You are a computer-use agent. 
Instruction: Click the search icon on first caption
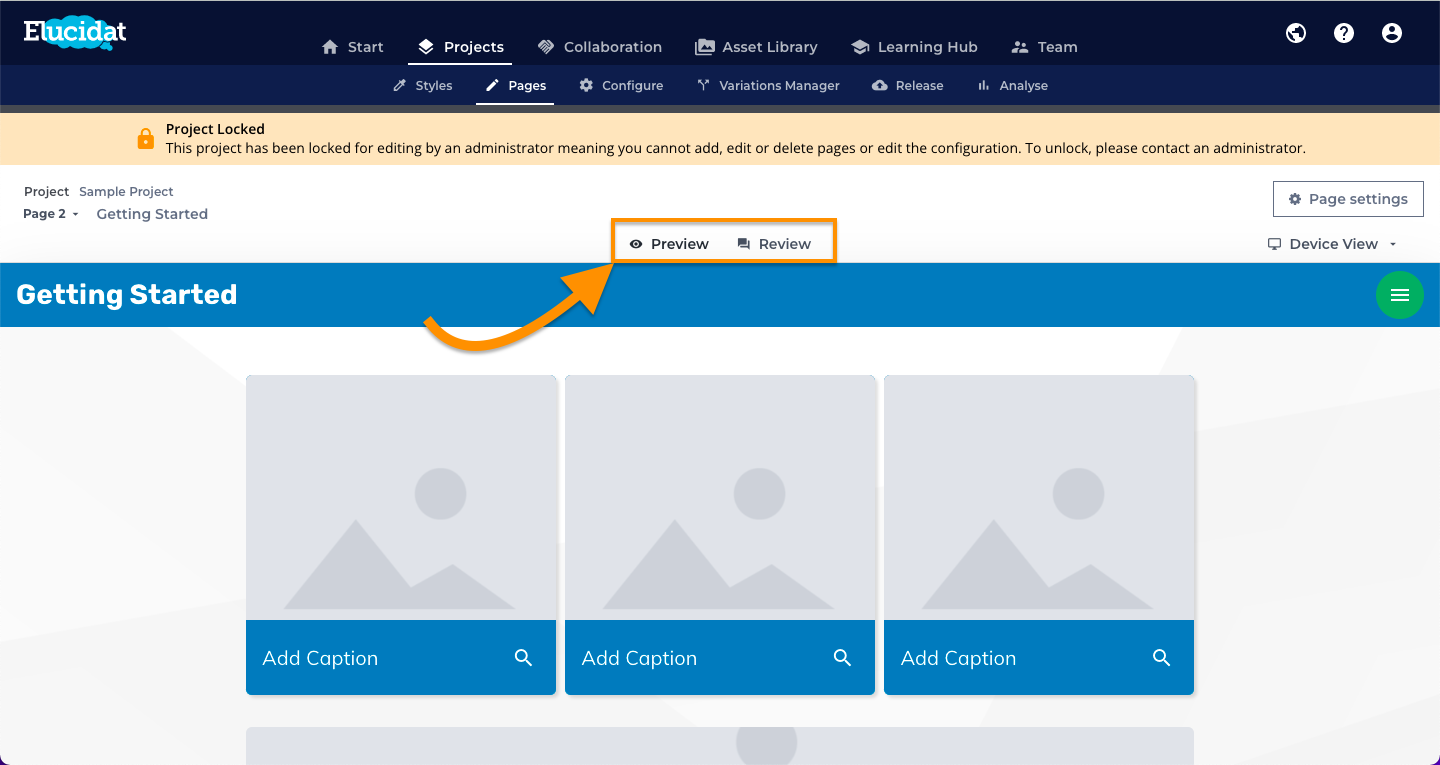click(x=524, y=657)
